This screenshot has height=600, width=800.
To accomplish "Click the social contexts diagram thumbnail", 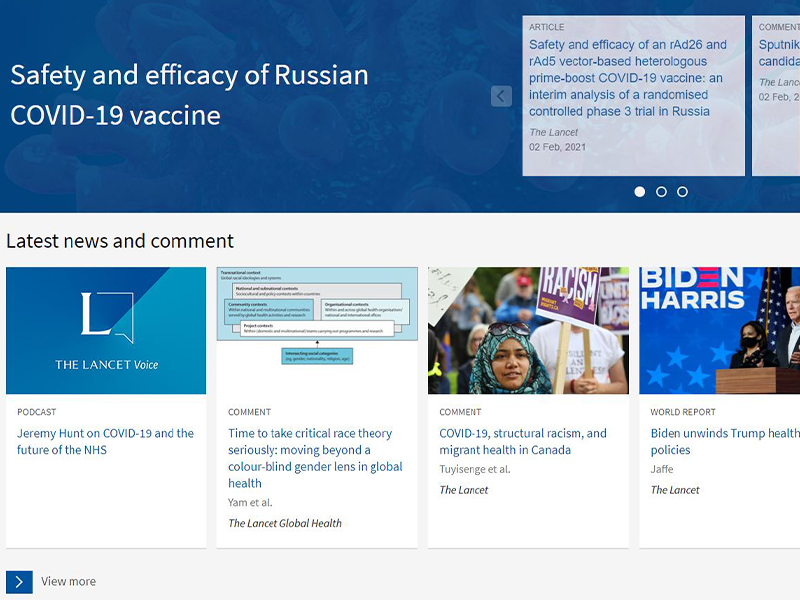I will [317, 330].
